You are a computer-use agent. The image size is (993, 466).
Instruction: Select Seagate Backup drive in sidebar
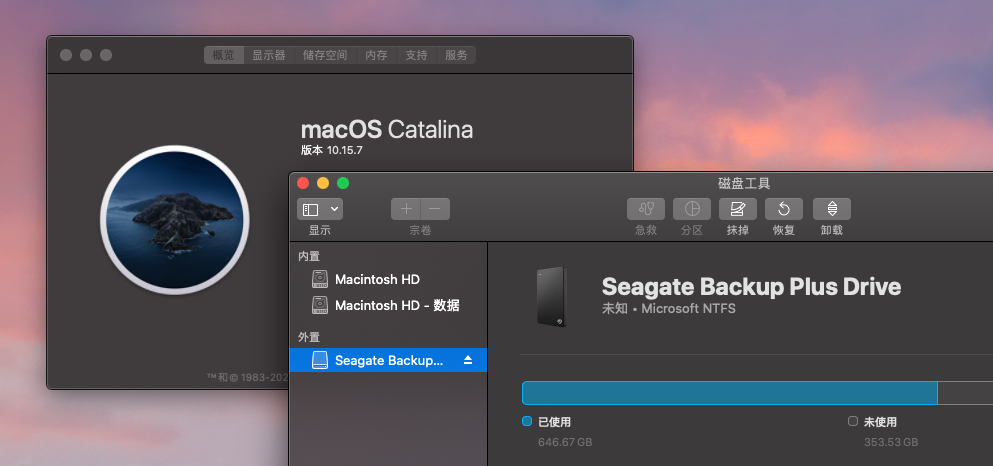(388, 360)
